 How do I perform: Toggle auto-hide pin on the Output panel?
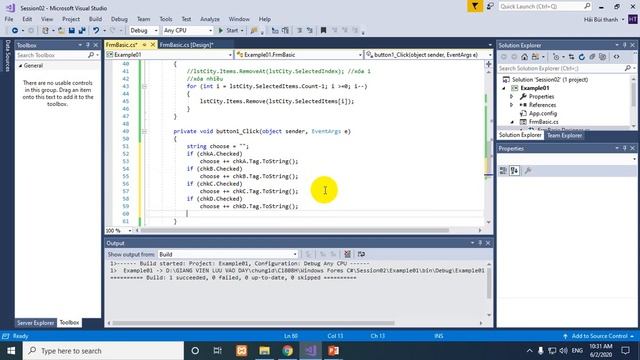click(x=480, y=243)
